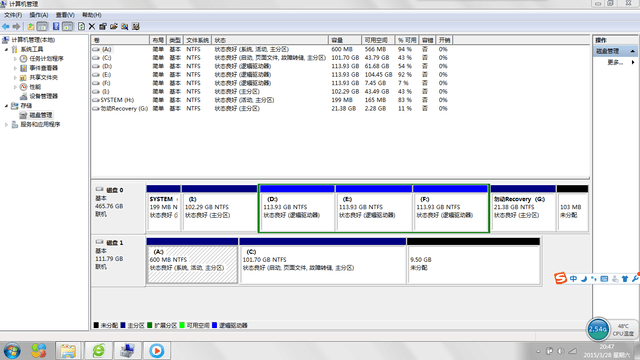Click the Delete X toolbar icon
640x360 pixels.
(x=92, y=27)
